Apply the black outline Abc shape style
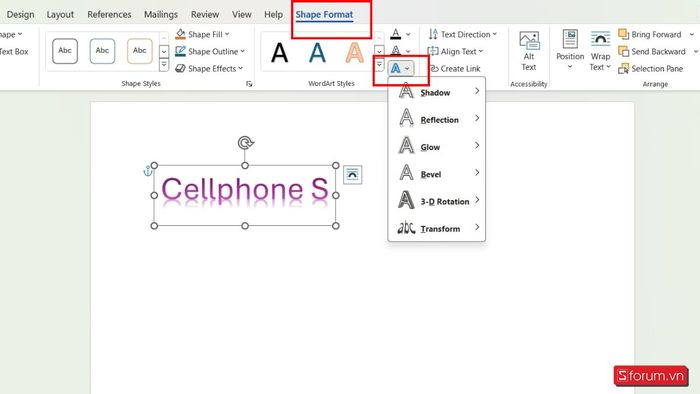The width and height of the screenshot is (700, 394). point(65,51)
